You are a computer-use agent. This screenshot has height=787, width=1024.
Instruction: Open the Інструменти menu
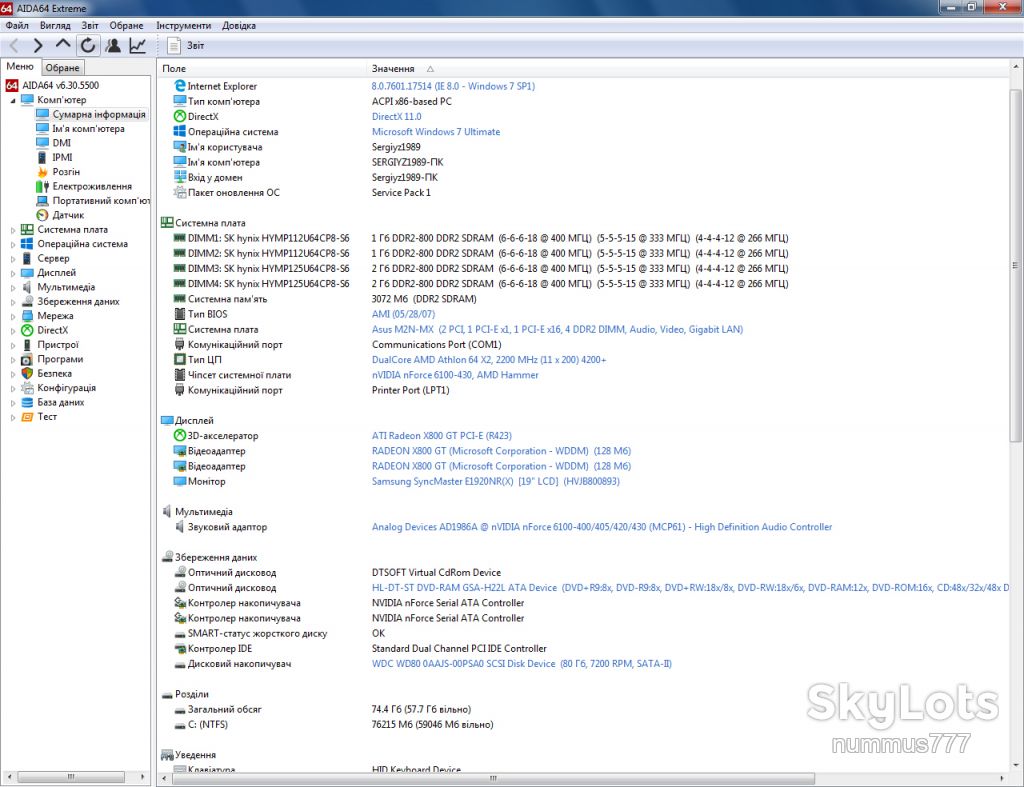tap(184, 25)
